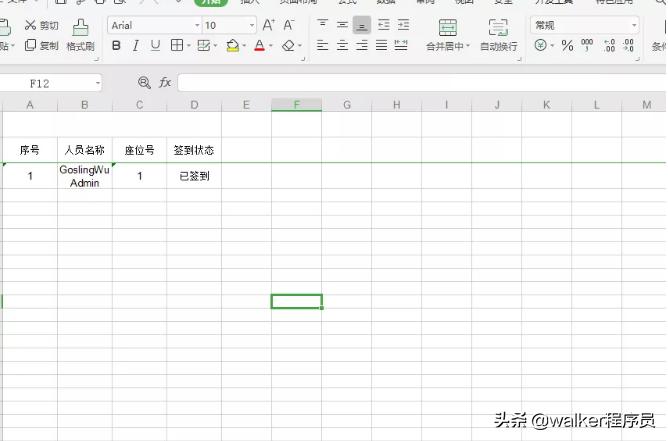Select the cell containing 座位号
This screenshot has height=441, width=668.
coord(139,150)
